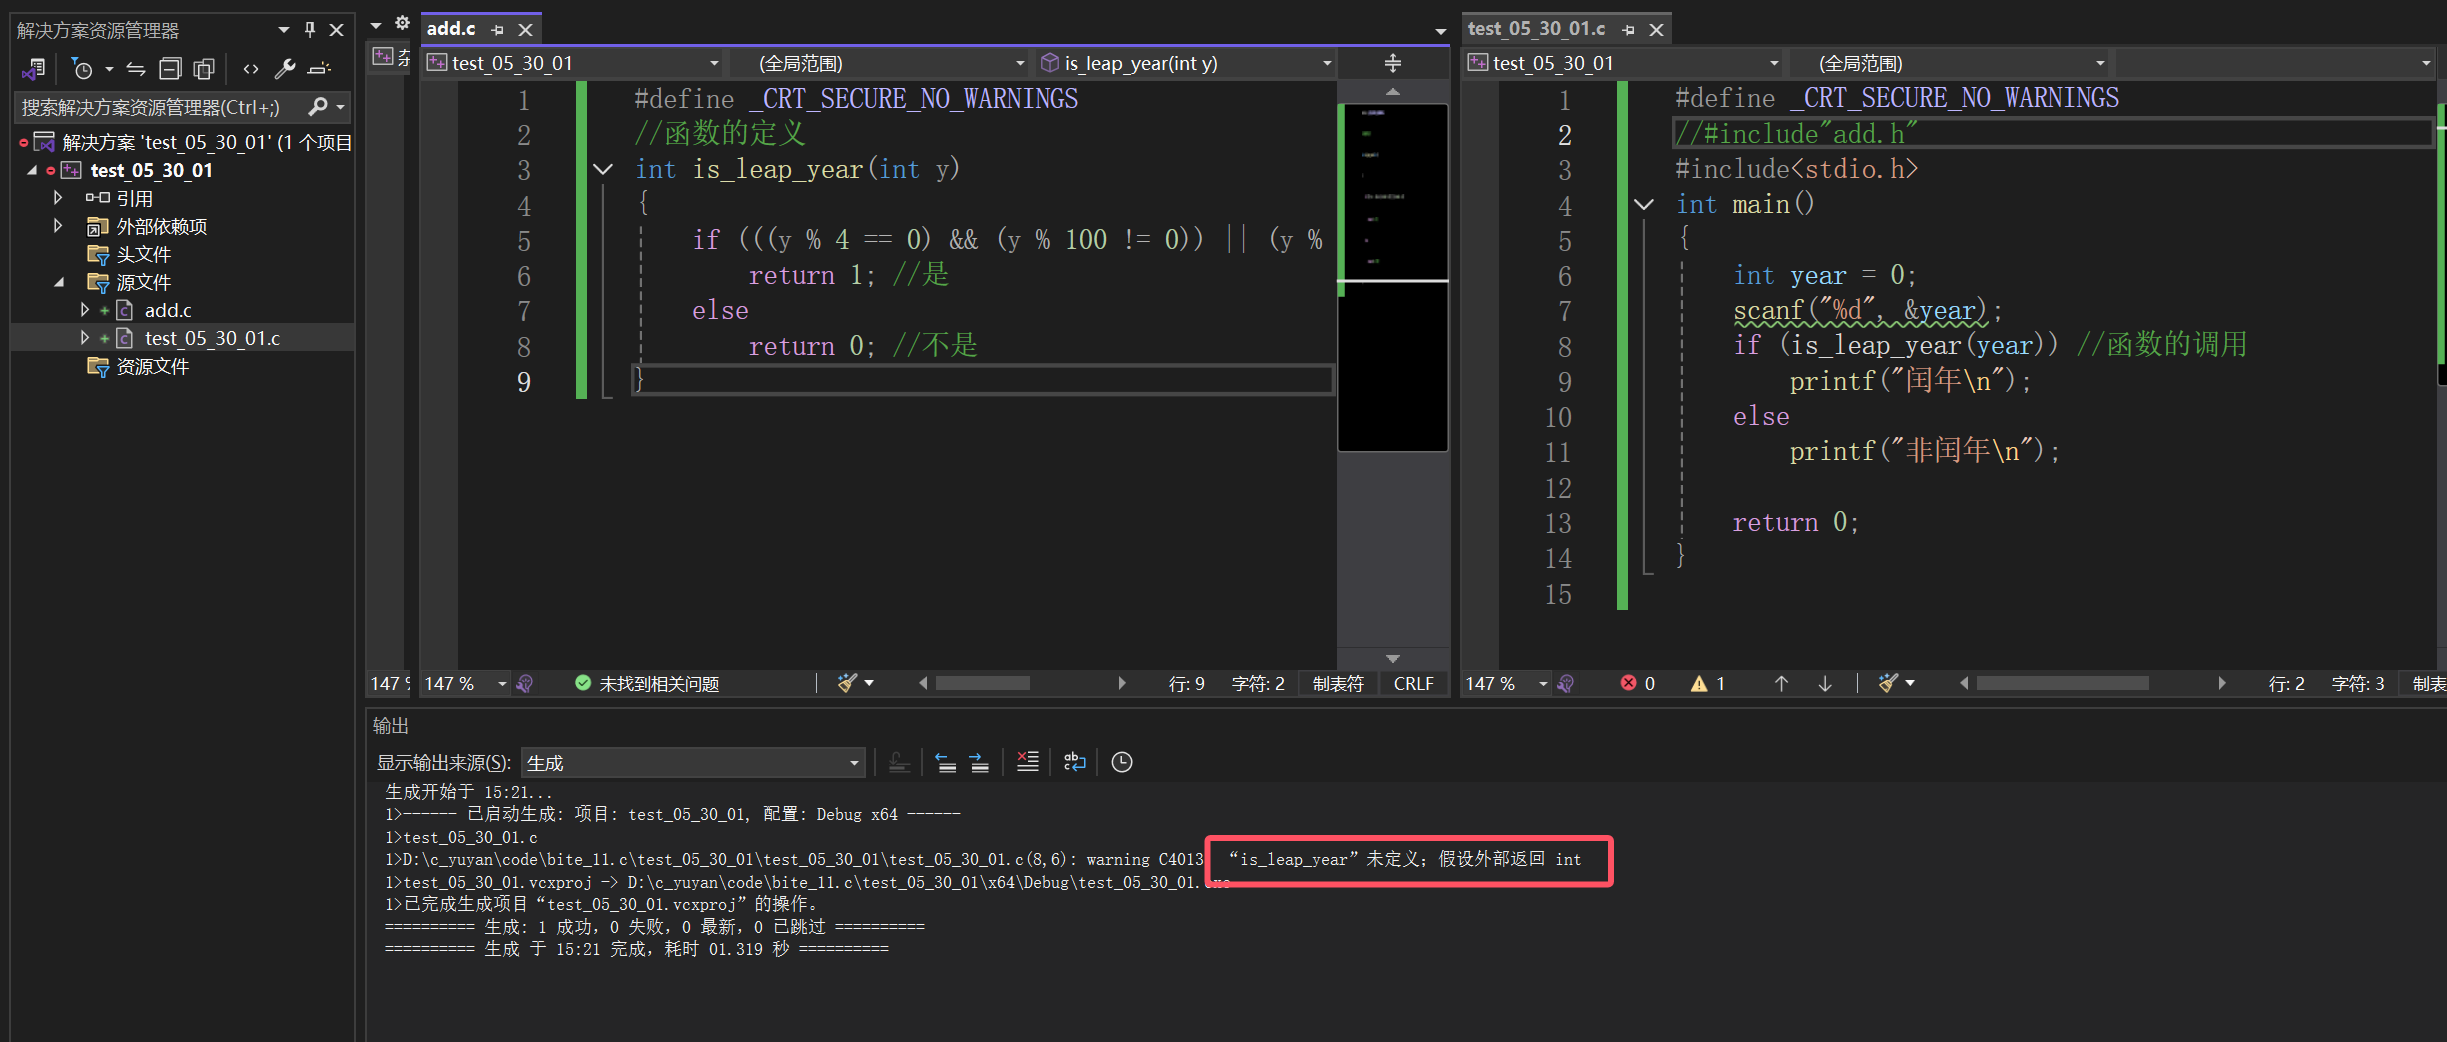Open search options dropdown arrow in Solution Explorer

coord(341,107)
